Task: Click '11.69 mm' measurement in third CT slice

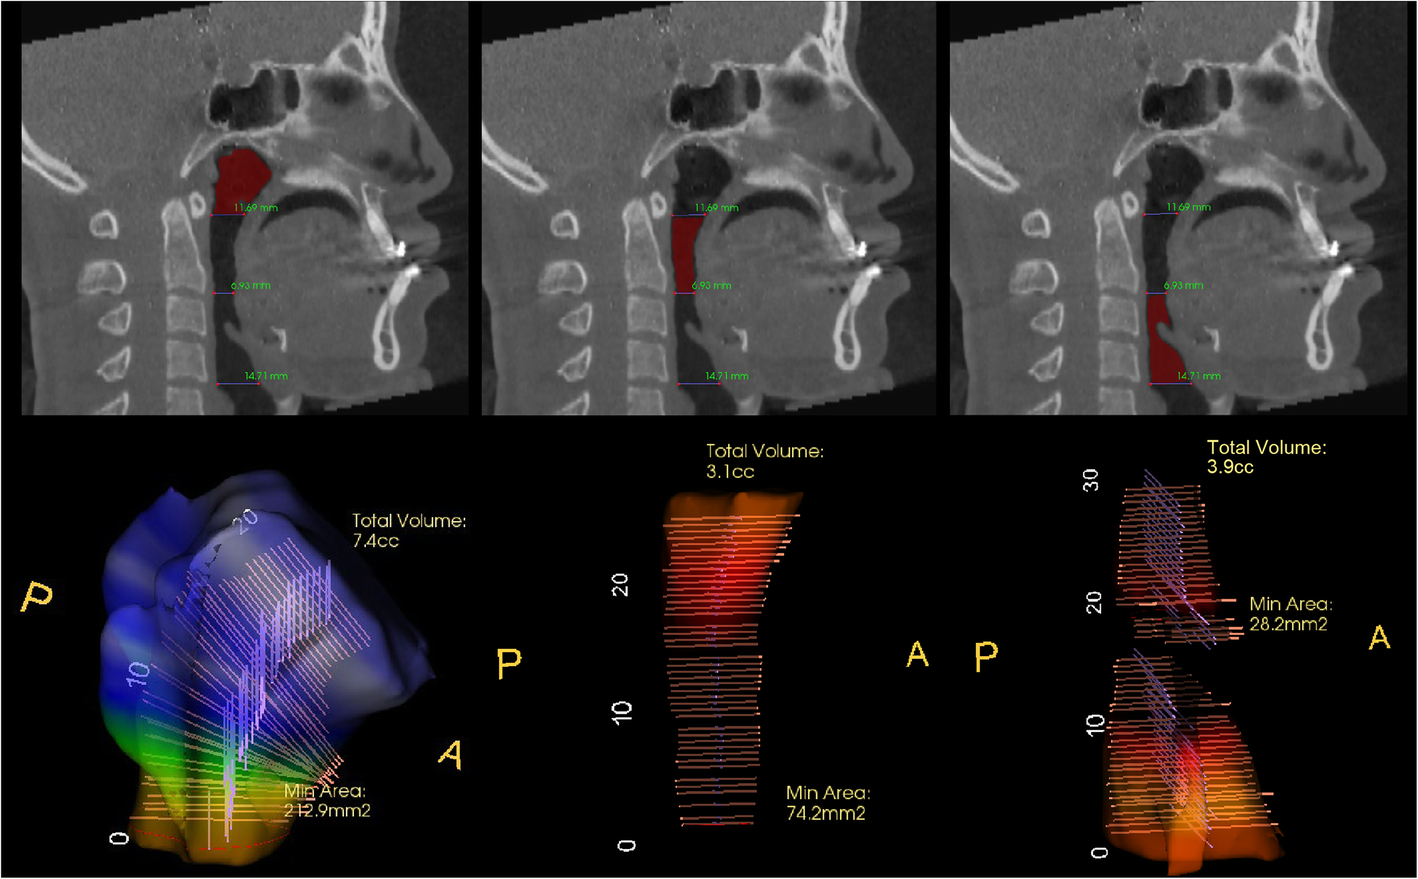Action: [1188, 207]
